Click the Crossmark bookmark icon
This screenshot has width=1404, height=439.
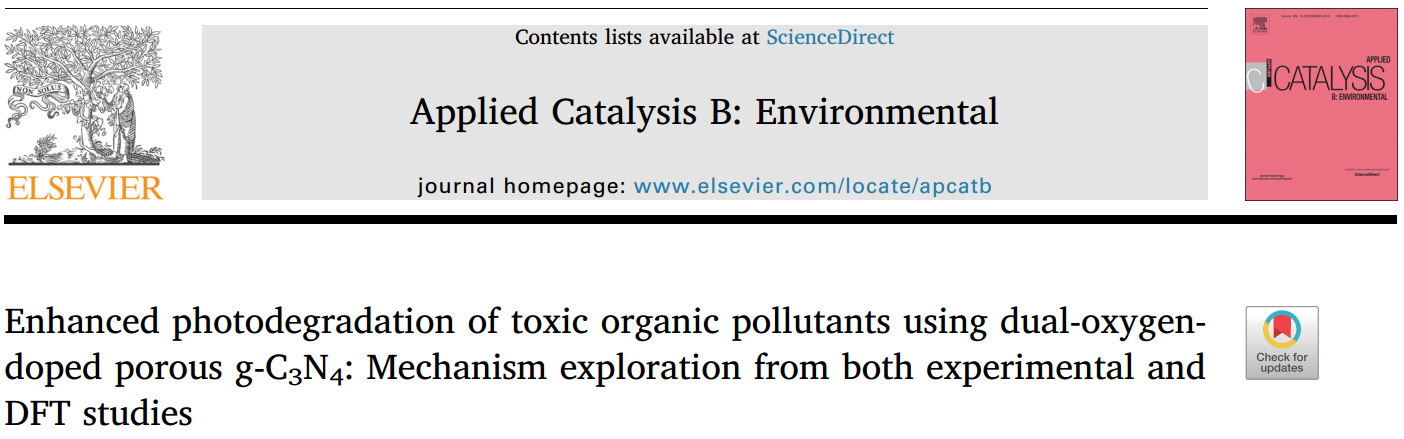pyautogui.click(x=1281, y=331)
